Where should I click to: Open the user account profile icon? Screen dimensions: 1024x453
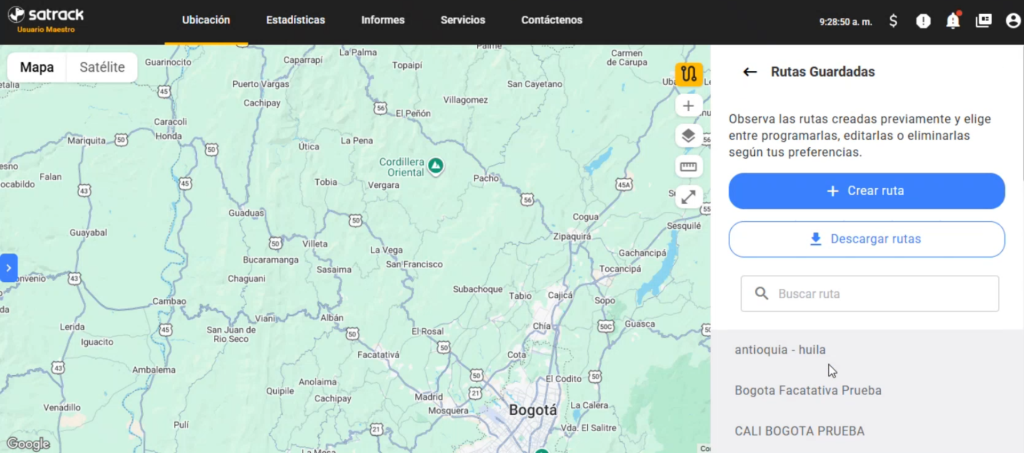1013,21
